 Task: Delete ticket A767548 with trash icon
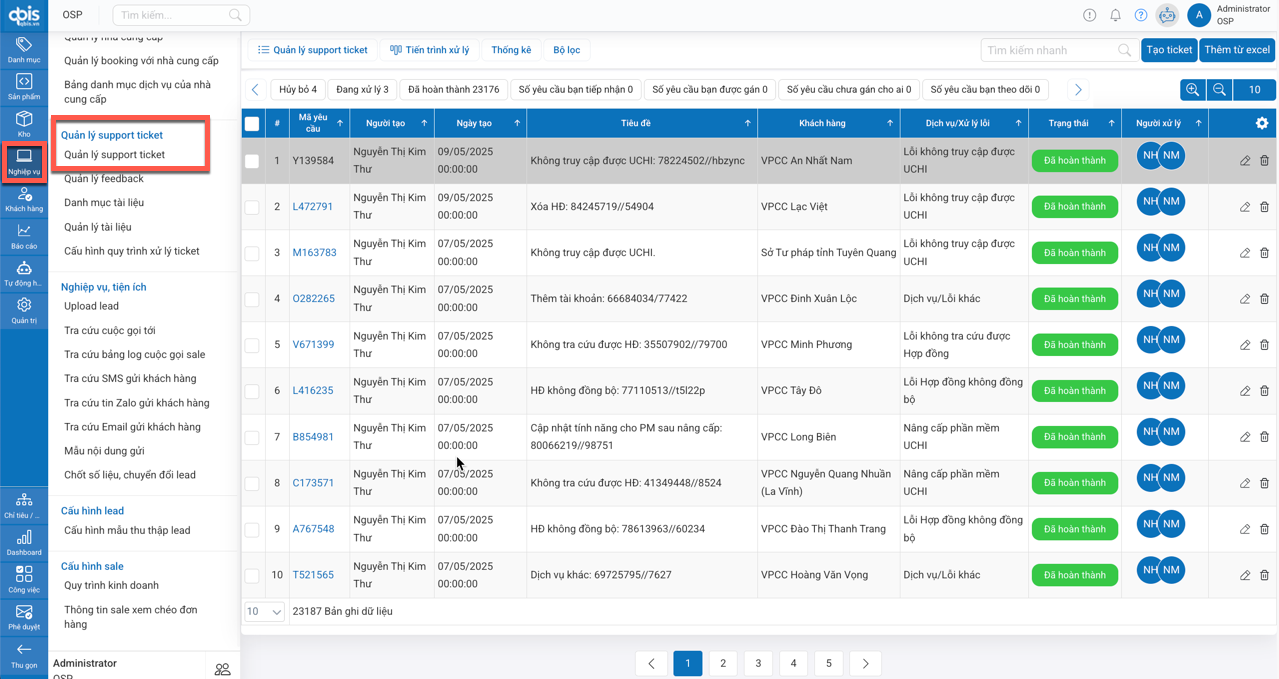click(x=1264, y=529)
